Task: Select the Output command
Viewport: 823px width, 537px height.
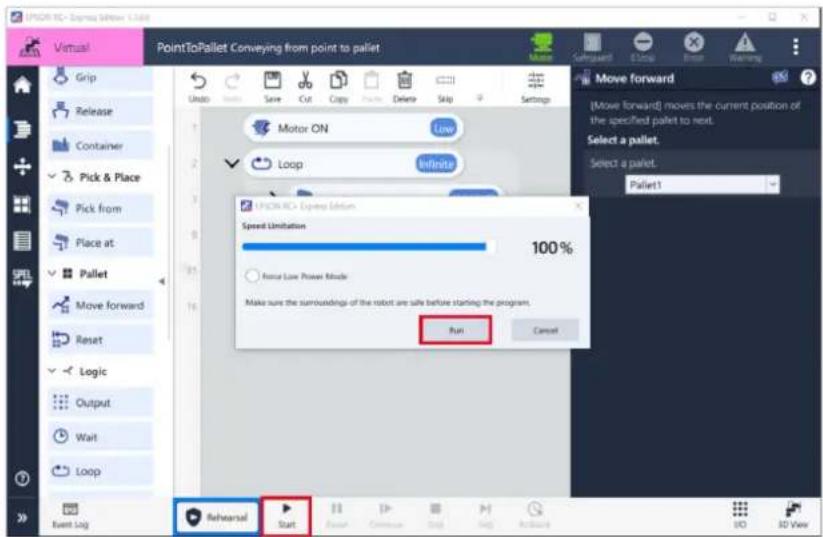Action: pyautogui.click(x=100, y=403)
